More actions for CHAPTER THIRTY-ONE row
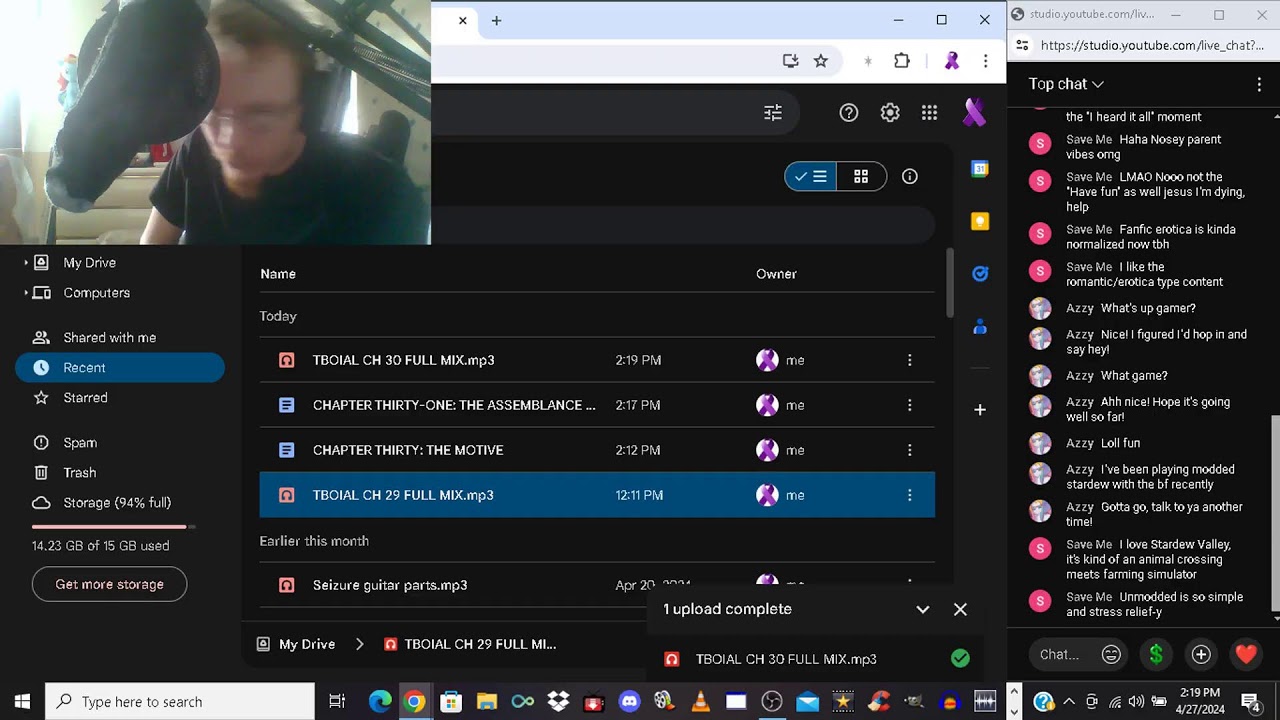 (x=910, y=405)
